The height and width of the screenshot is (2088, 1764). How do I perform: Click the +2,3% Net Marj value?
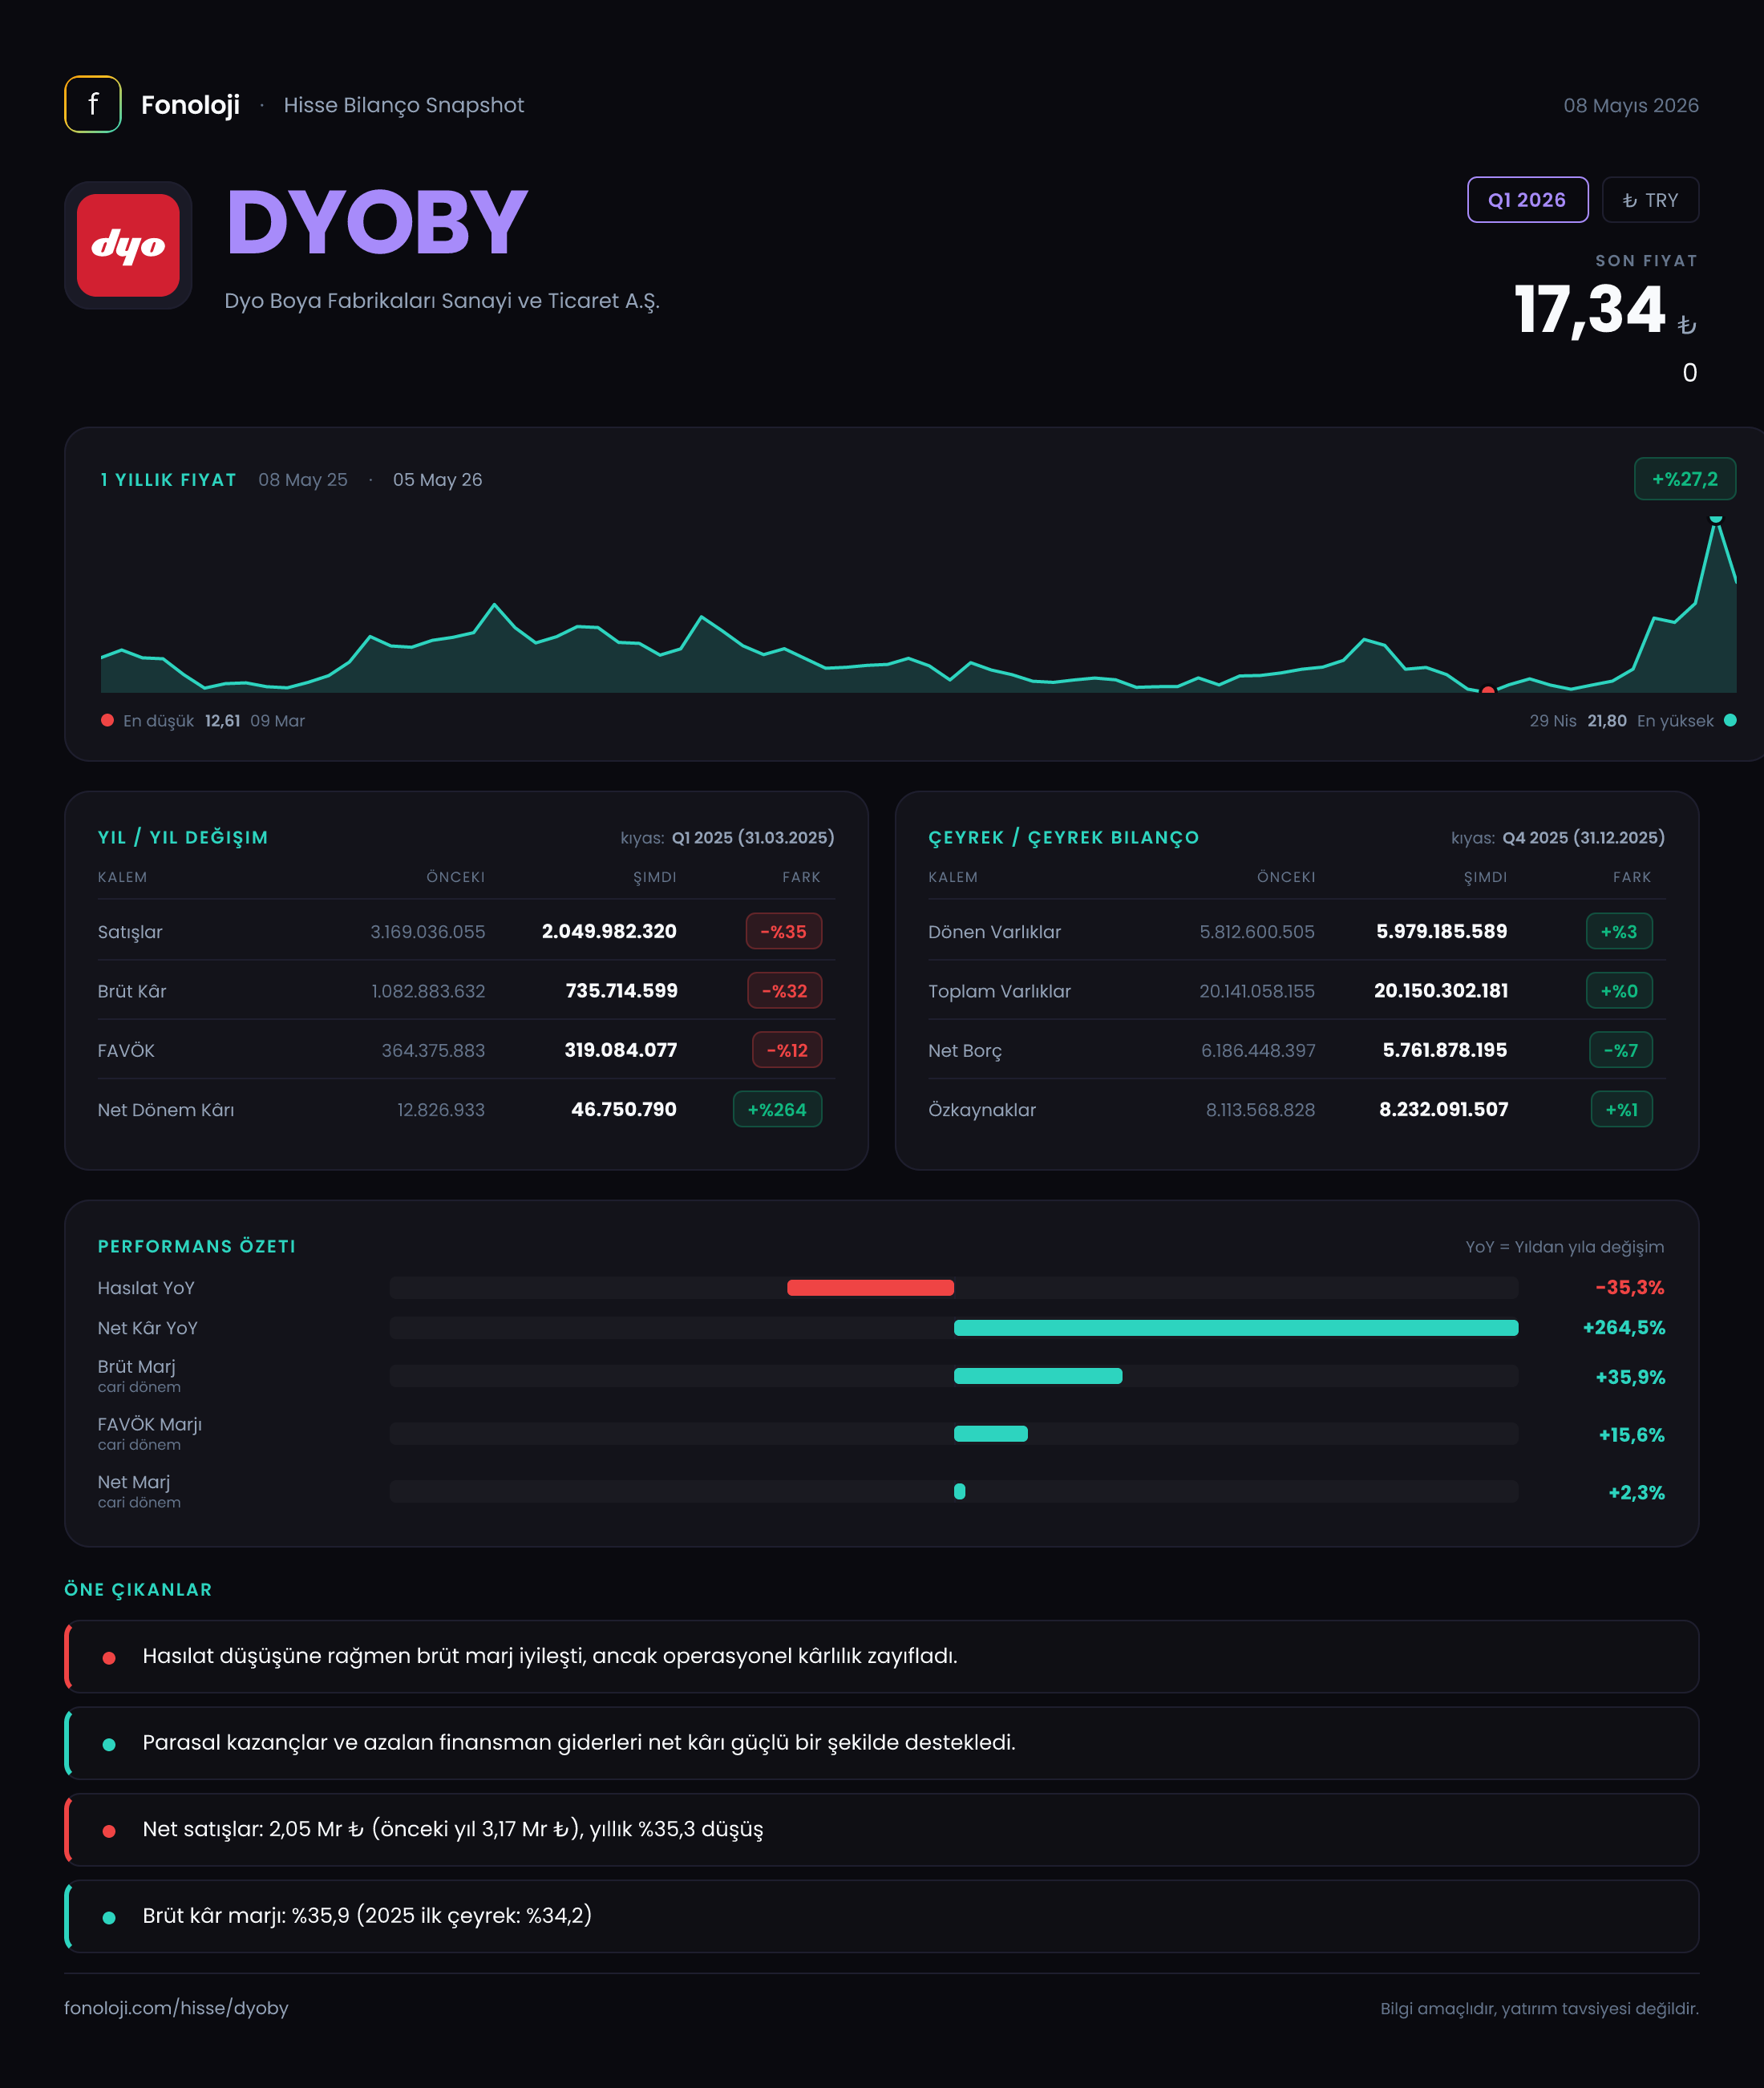pos(1636,1493)
